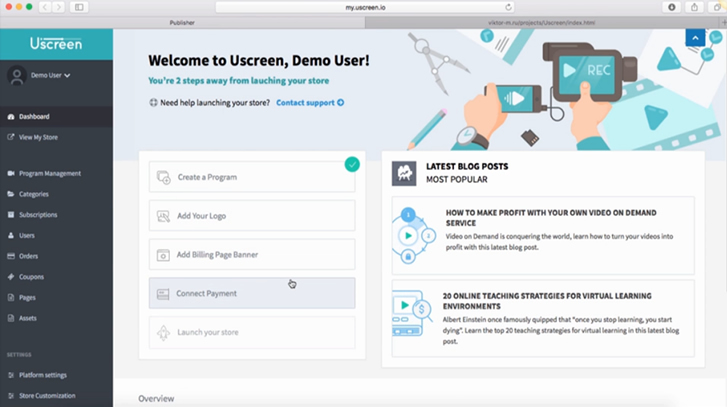Screen dimensions: 727x407
Task: Click the Safari show tabs overview icon
Action: (x=717, y=7)
